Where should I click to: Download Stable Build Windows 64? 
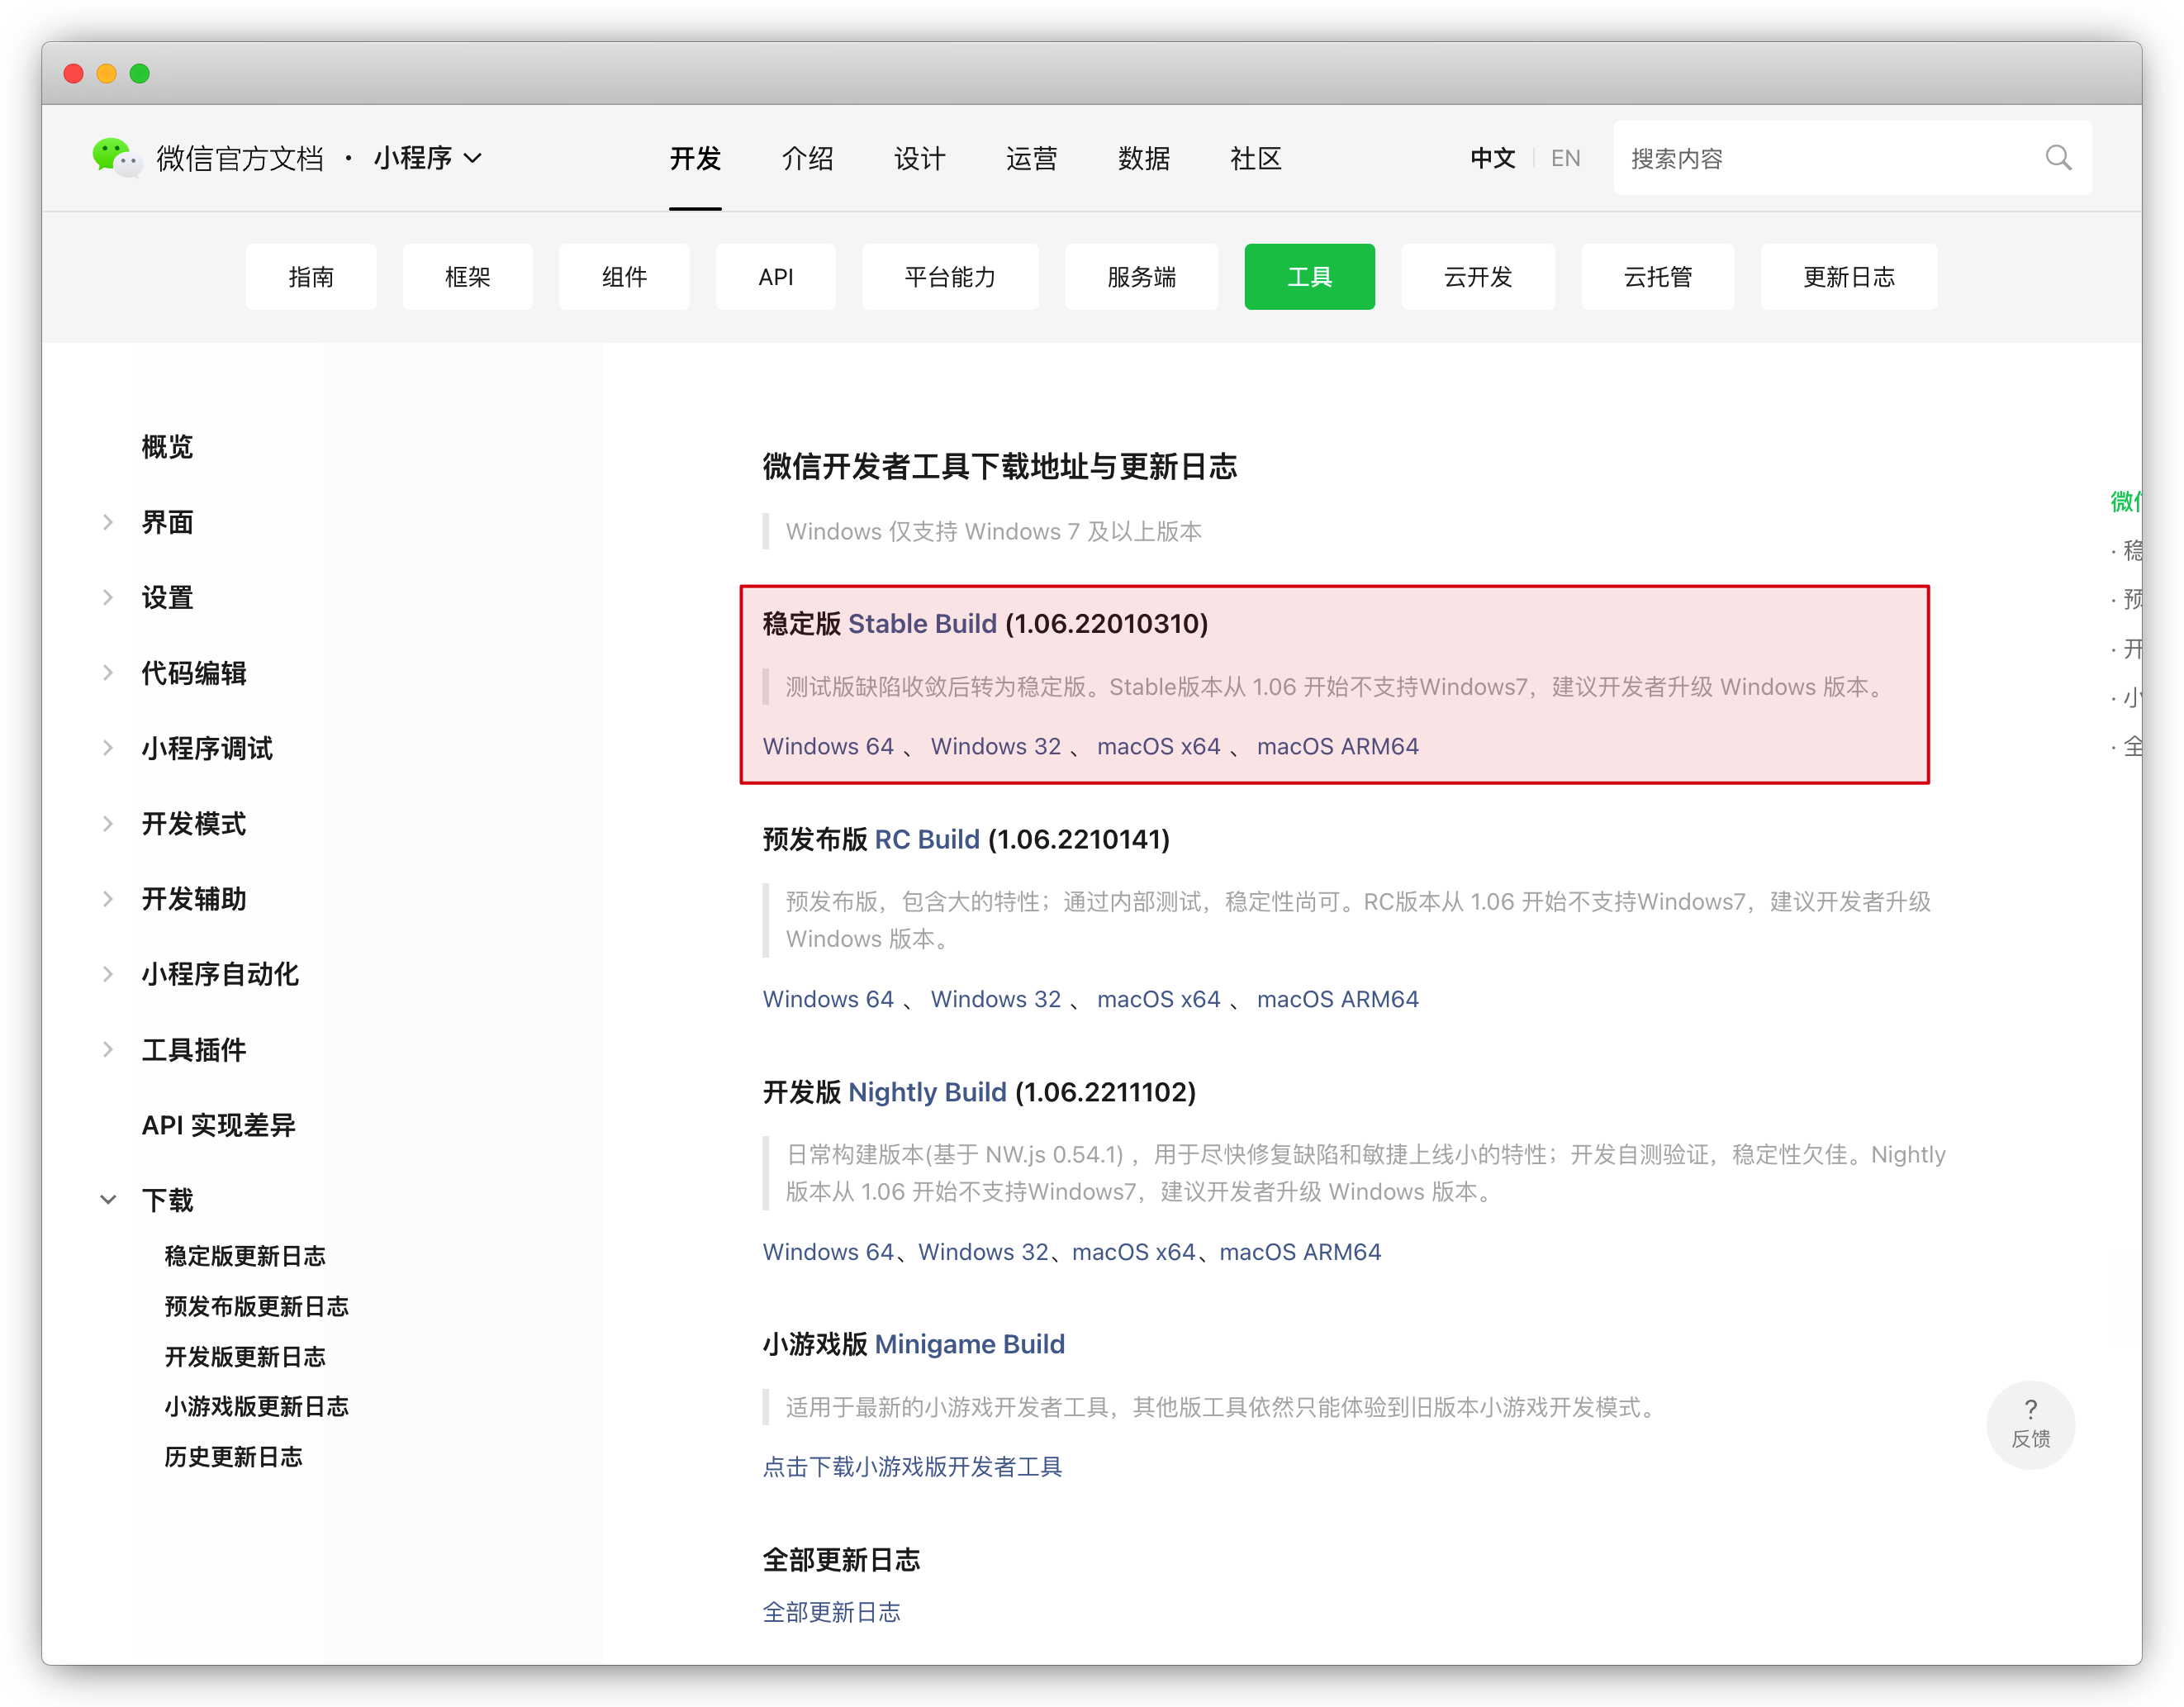[828, 746]
